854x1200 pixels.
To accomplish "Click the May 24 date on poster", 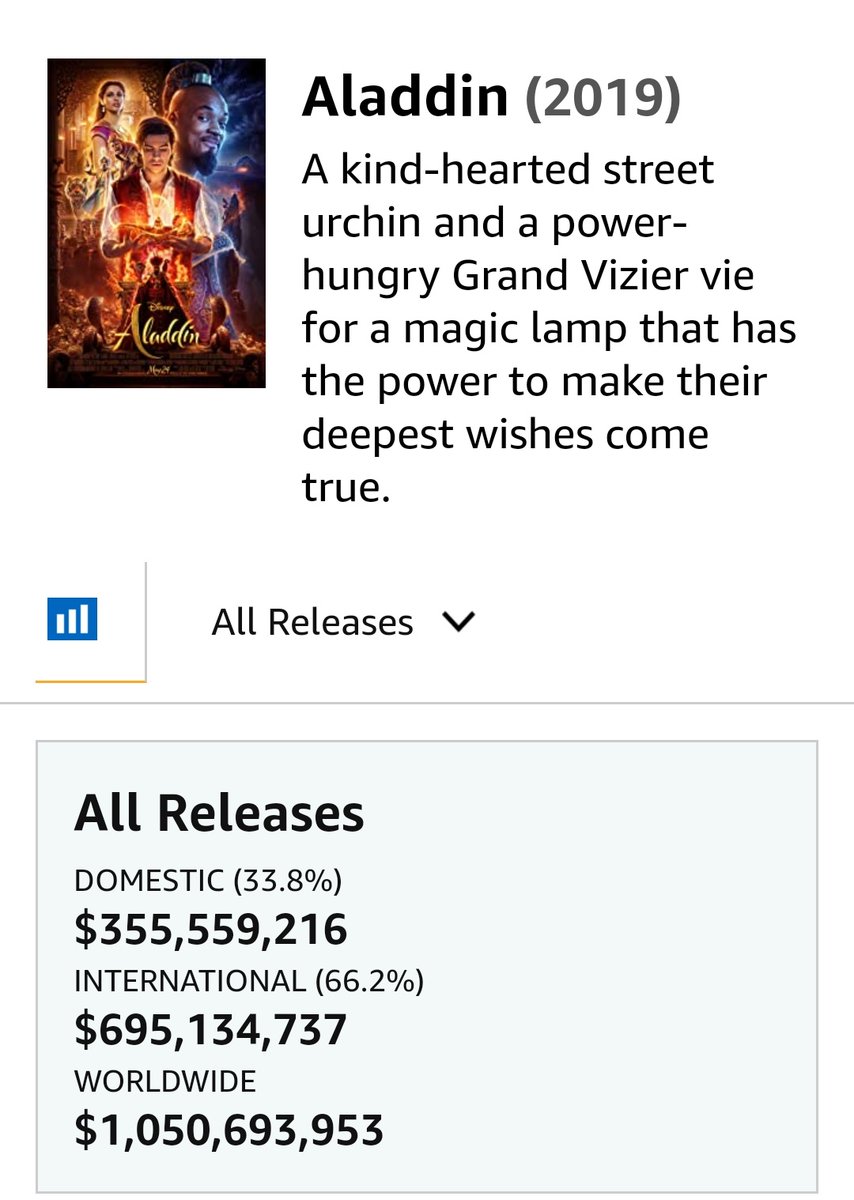I will [x=156, y=368].
